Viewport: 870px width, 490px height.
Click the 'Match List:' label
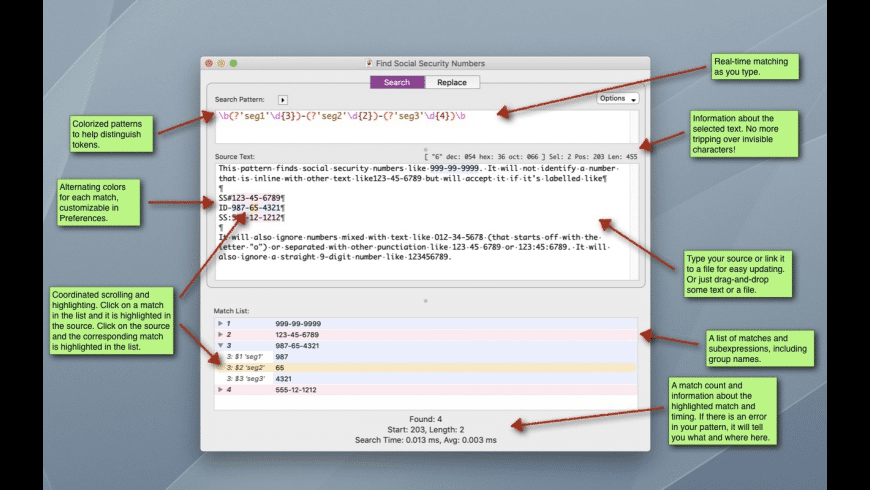tap(231, 311)
